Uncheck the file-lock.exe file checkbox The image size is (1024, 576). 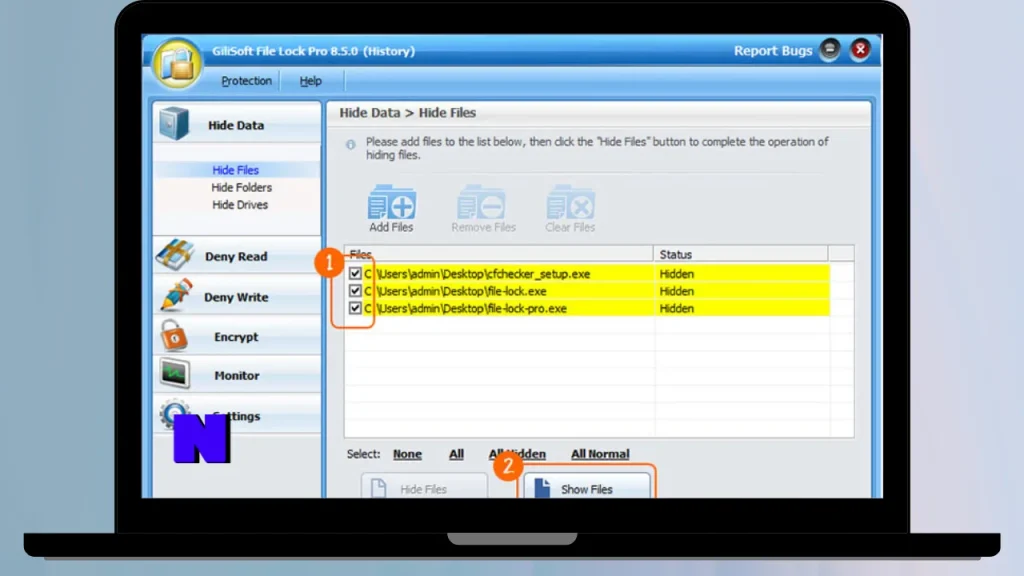pos(355,291)
